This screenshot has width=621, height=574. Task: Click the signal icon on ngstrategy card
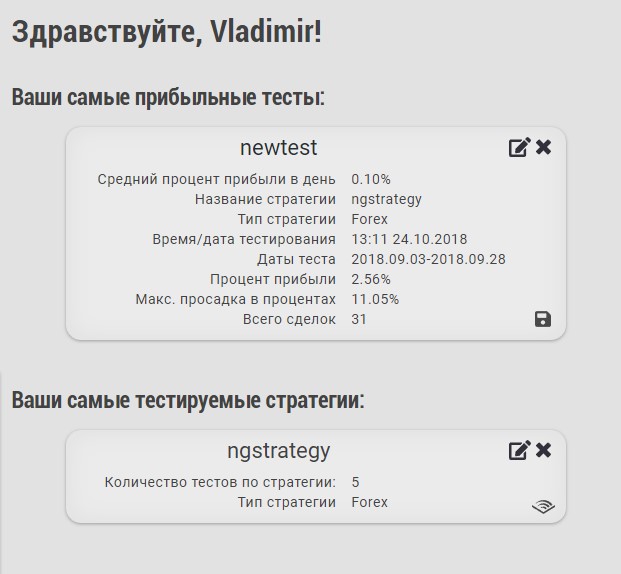coord(543,506)
